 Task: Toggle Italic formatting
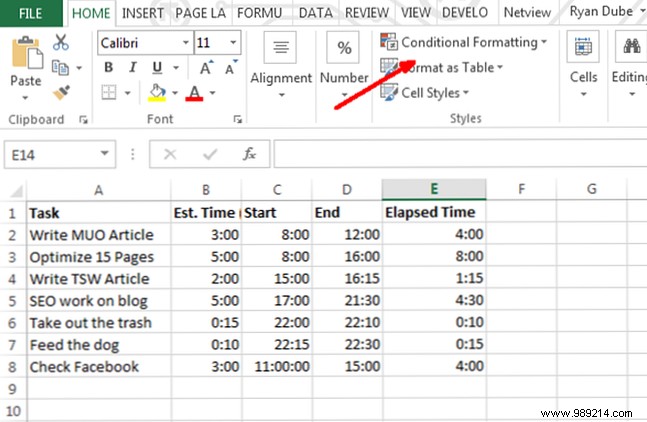pyautogui.click(x=132, y=67)
